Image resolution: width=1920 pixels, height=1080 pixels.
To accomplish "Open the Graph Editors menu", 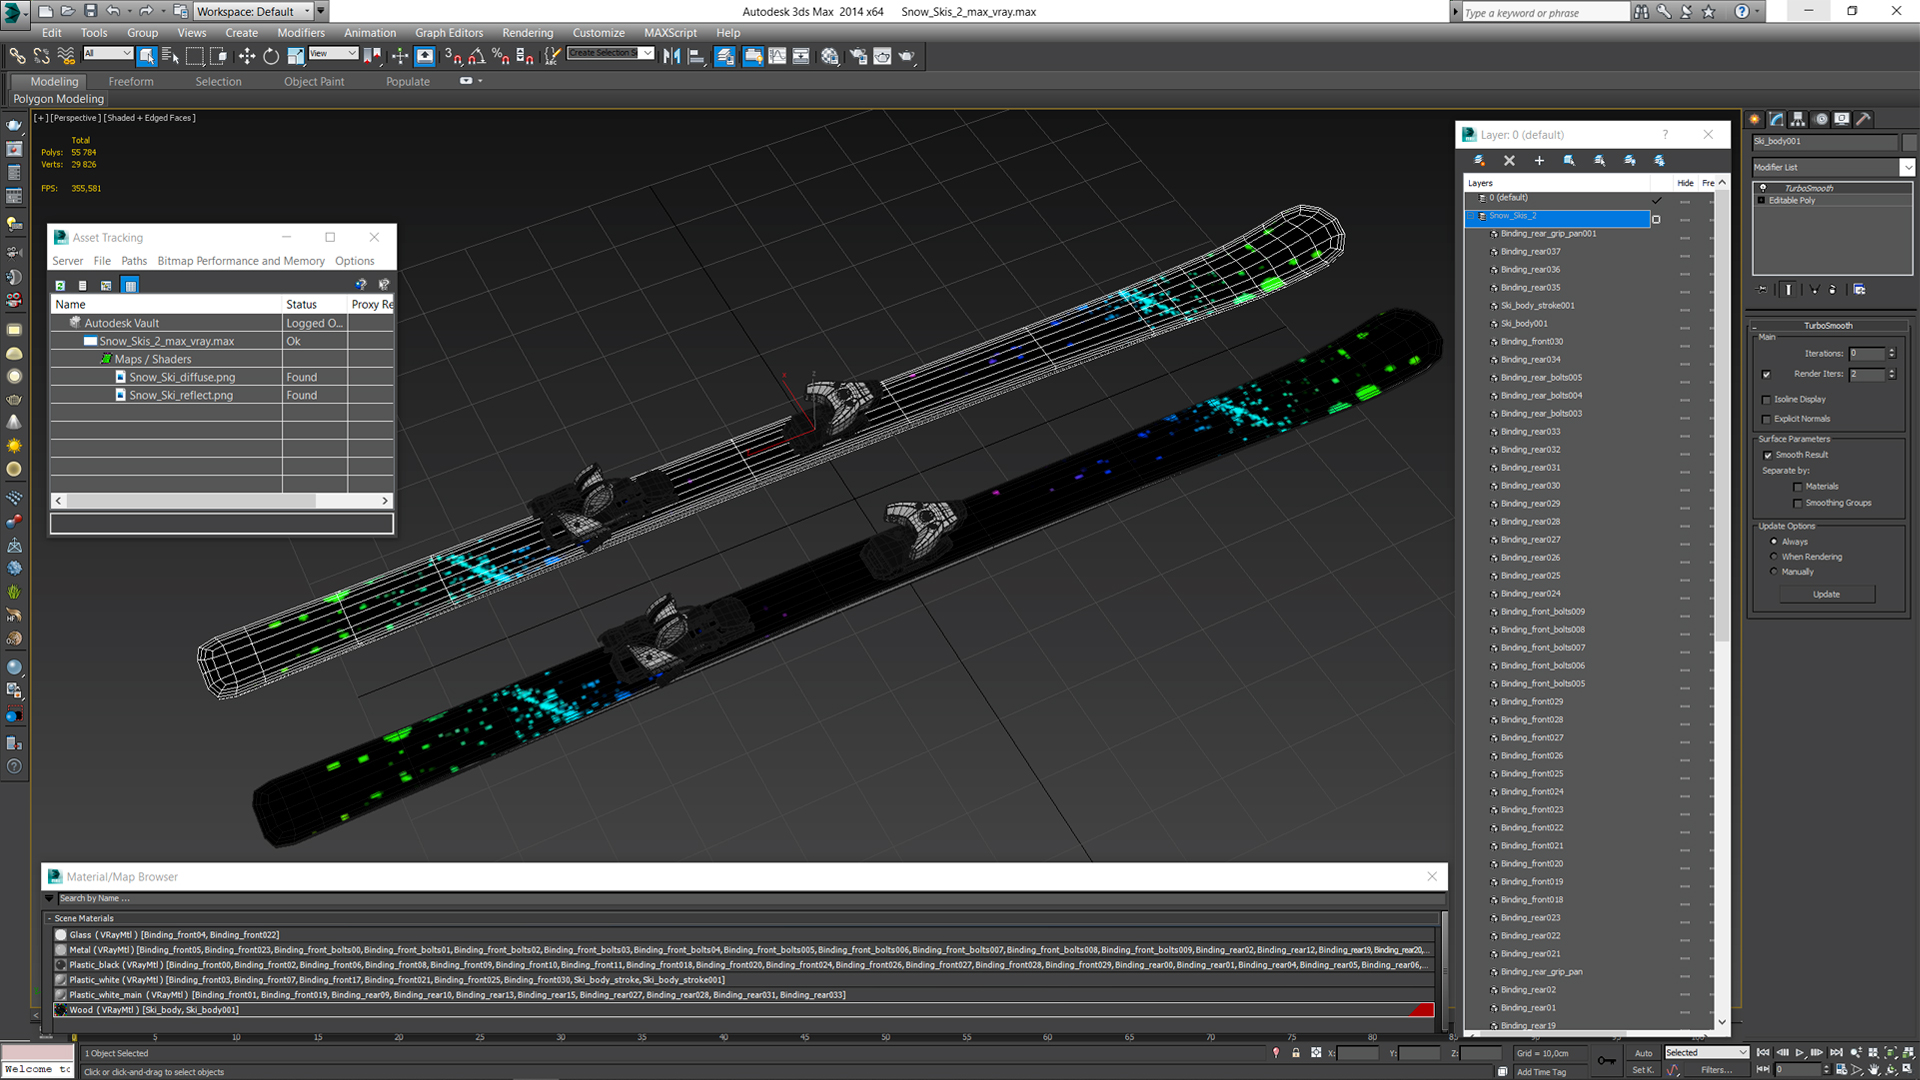I will click(x=449, y=33).
